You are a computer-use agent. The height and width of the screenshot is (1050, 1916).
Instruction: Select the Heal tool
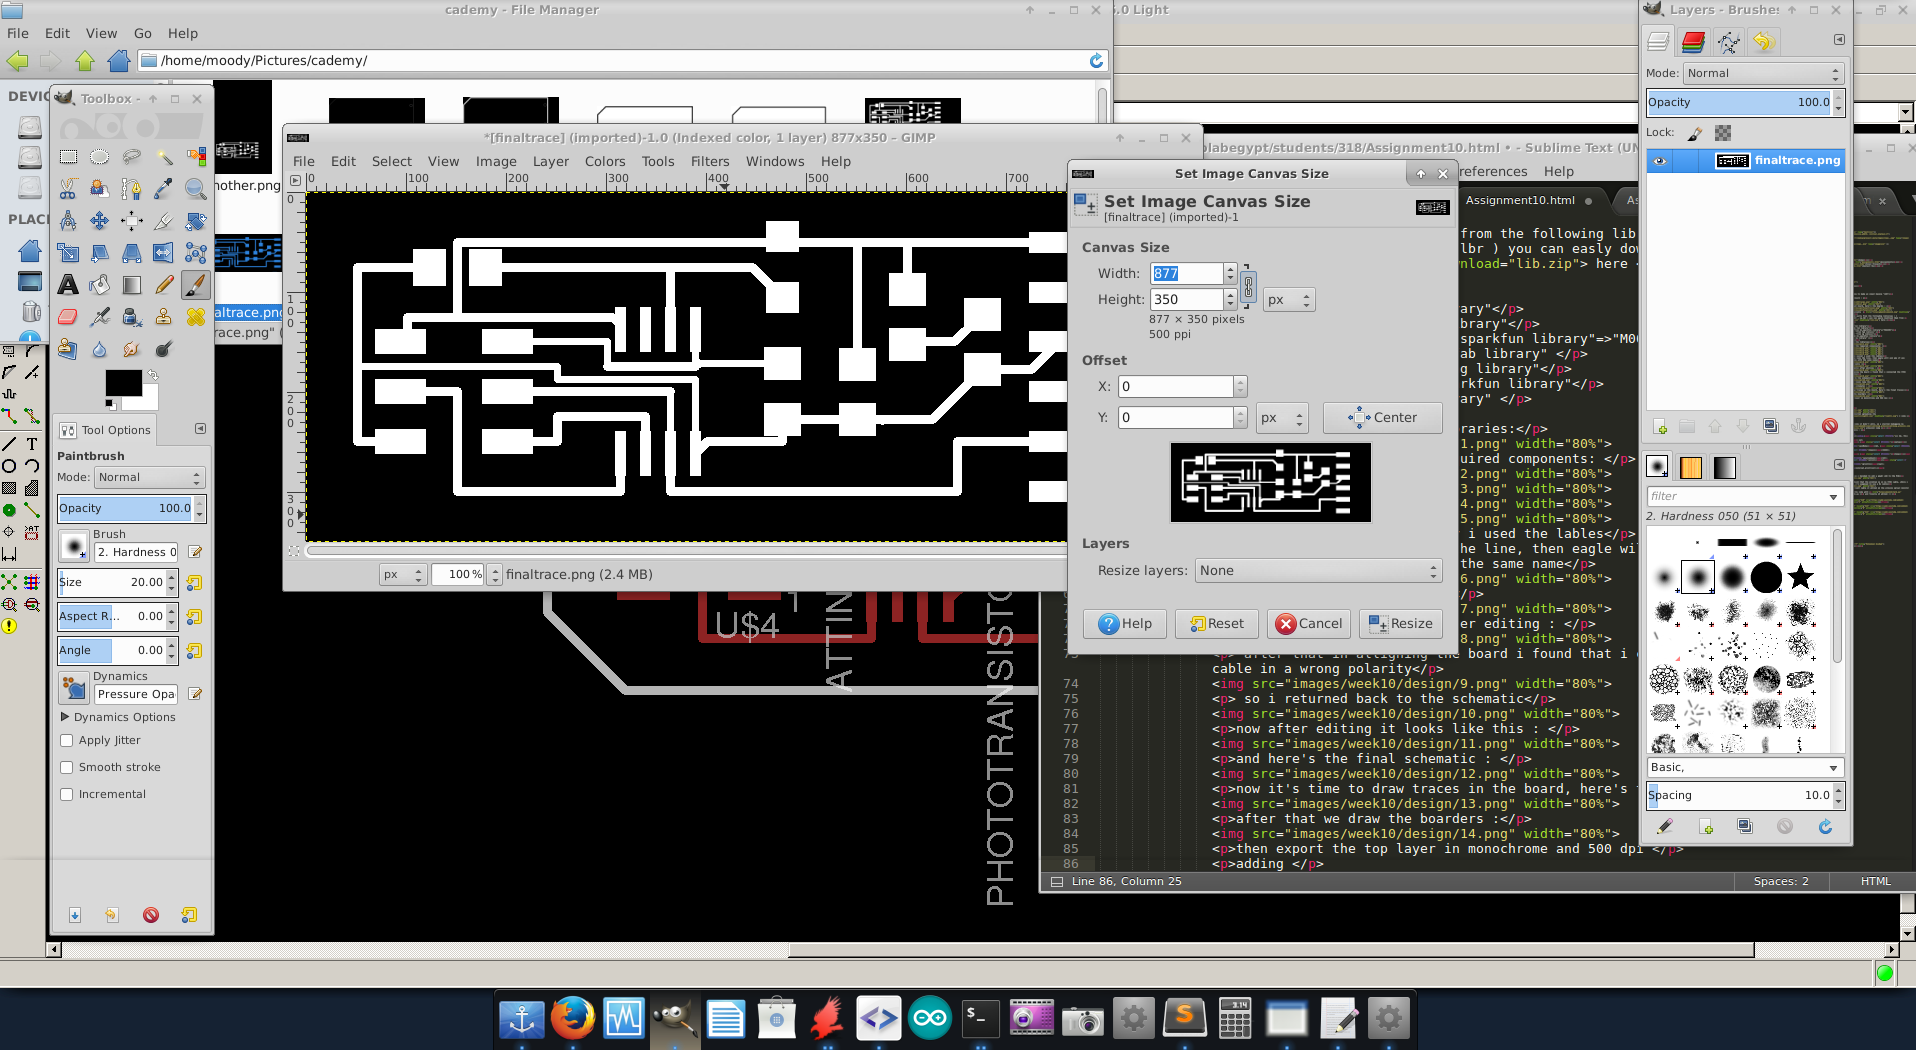(x=196, y=317)
